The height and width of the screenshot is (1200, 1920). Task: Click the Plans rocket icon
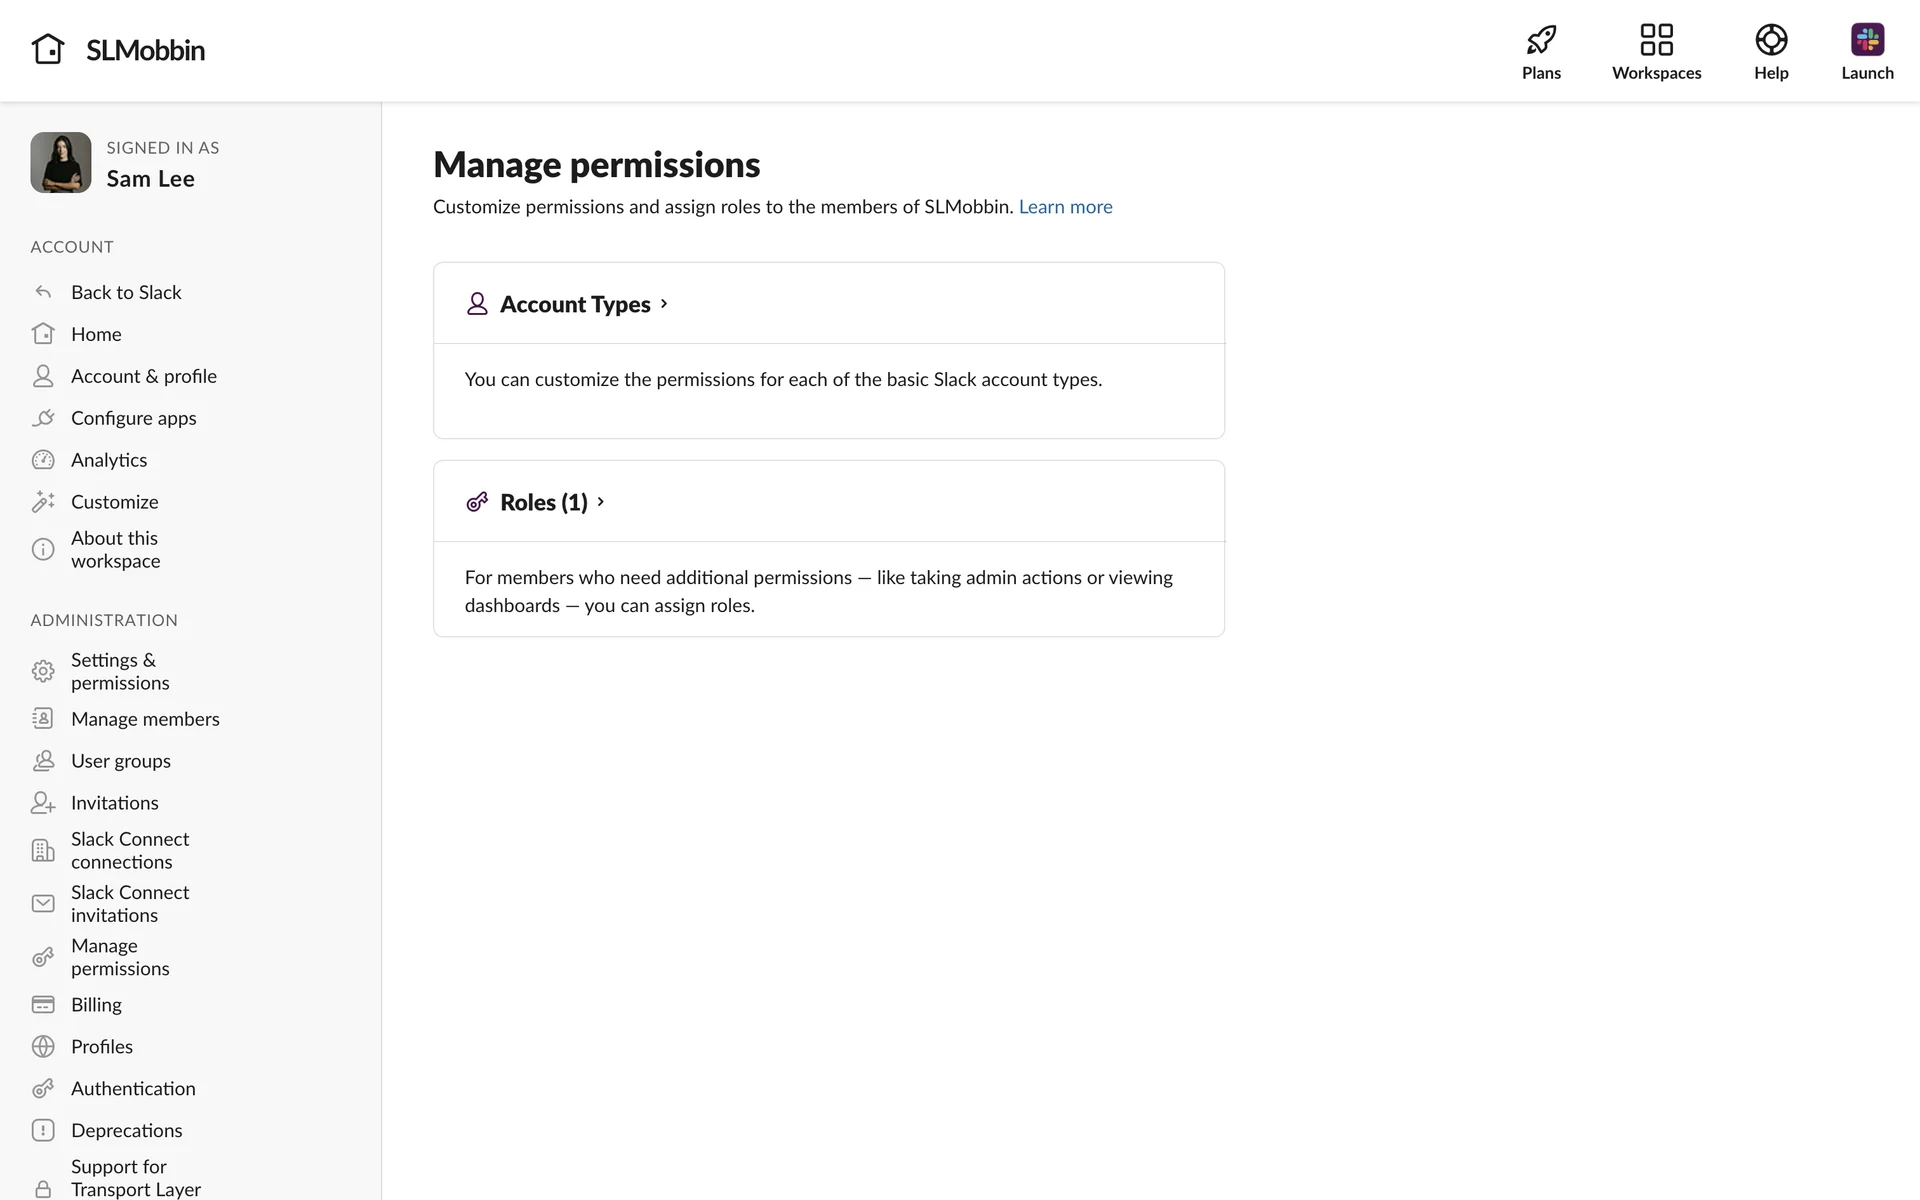(1541, 40)
